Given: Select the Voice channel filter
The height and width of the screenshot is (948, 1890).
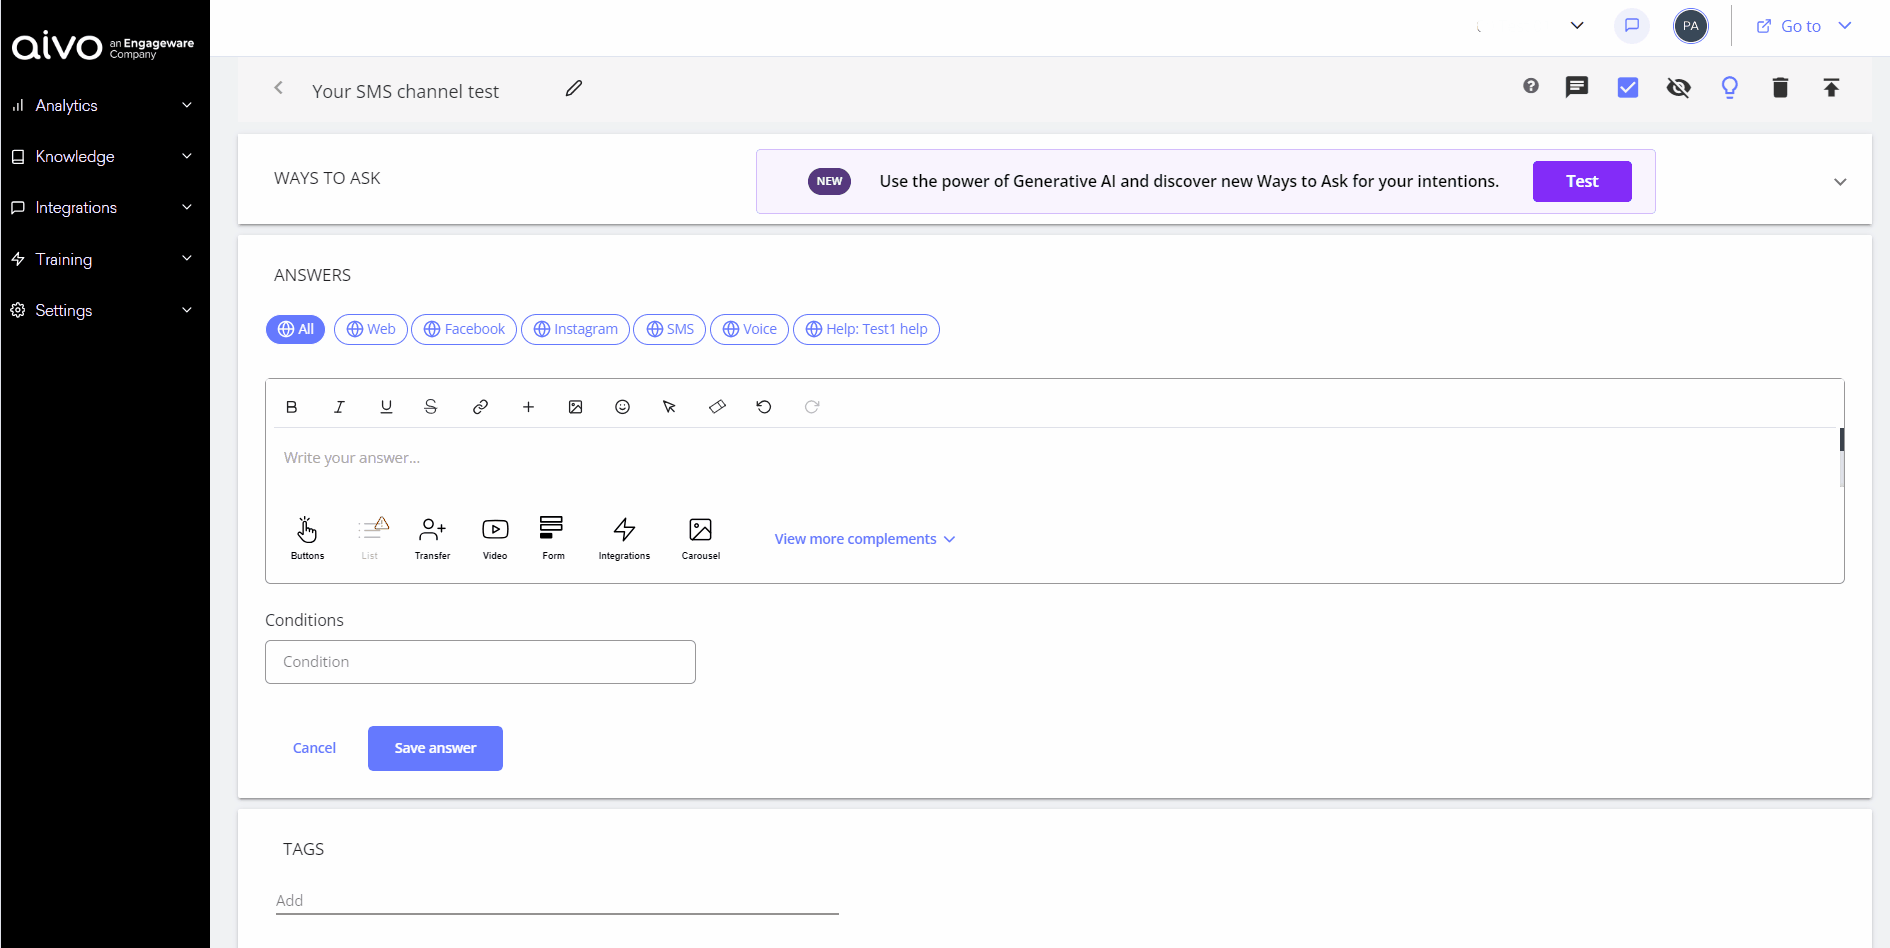Looking at the screenshot, I should 749,329.
